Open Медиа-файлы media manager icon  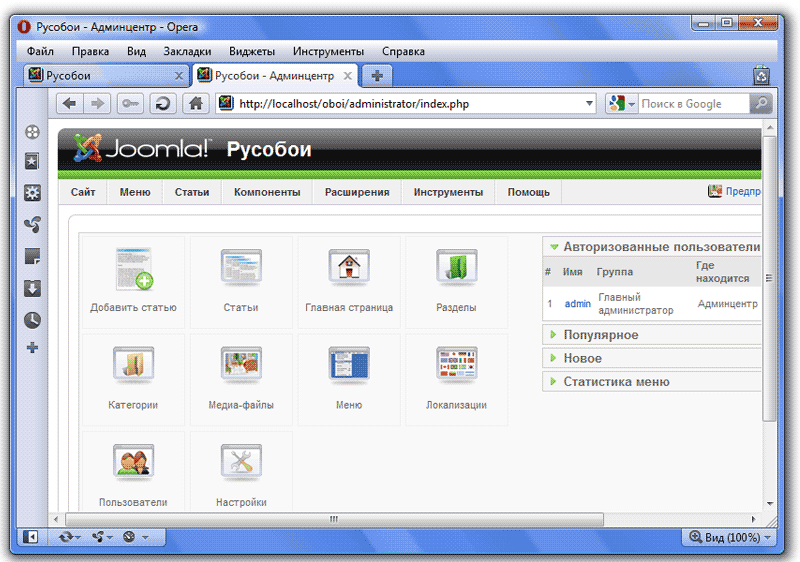click(241, 367)
